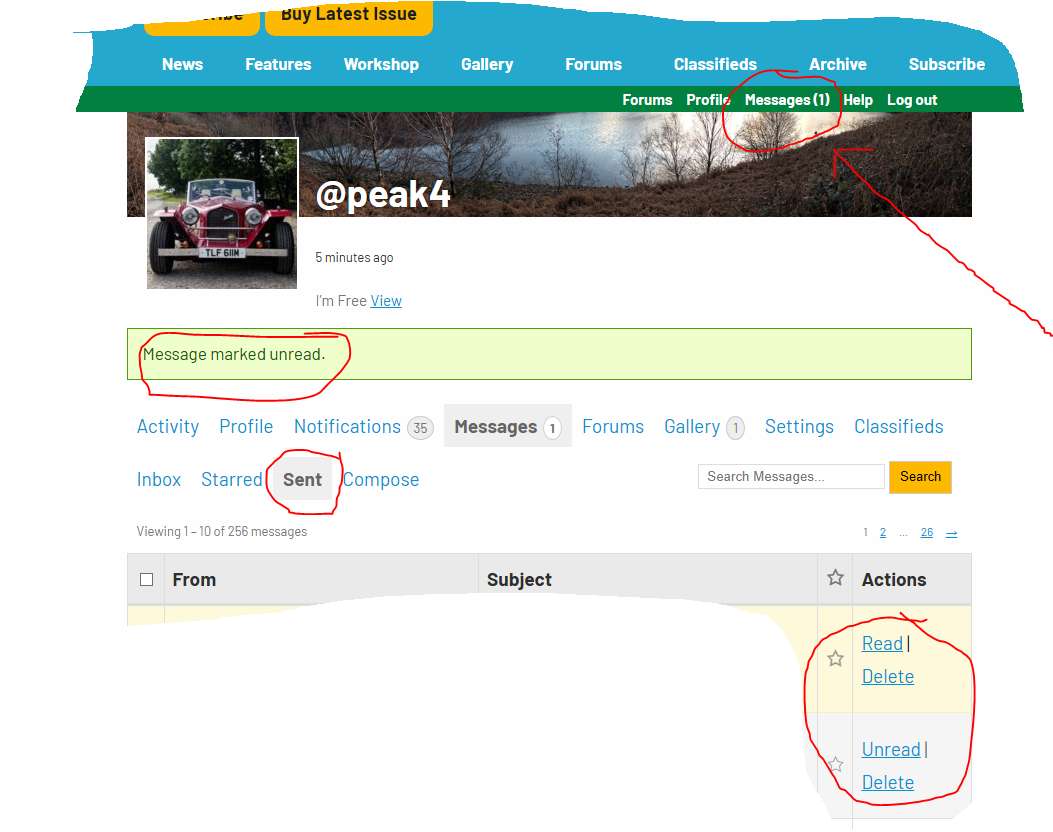This screenshot has width=1053, height=832.
Task: Follow the View link next to I'm Free
Action: pyautogui.click(x=386, y=301)
